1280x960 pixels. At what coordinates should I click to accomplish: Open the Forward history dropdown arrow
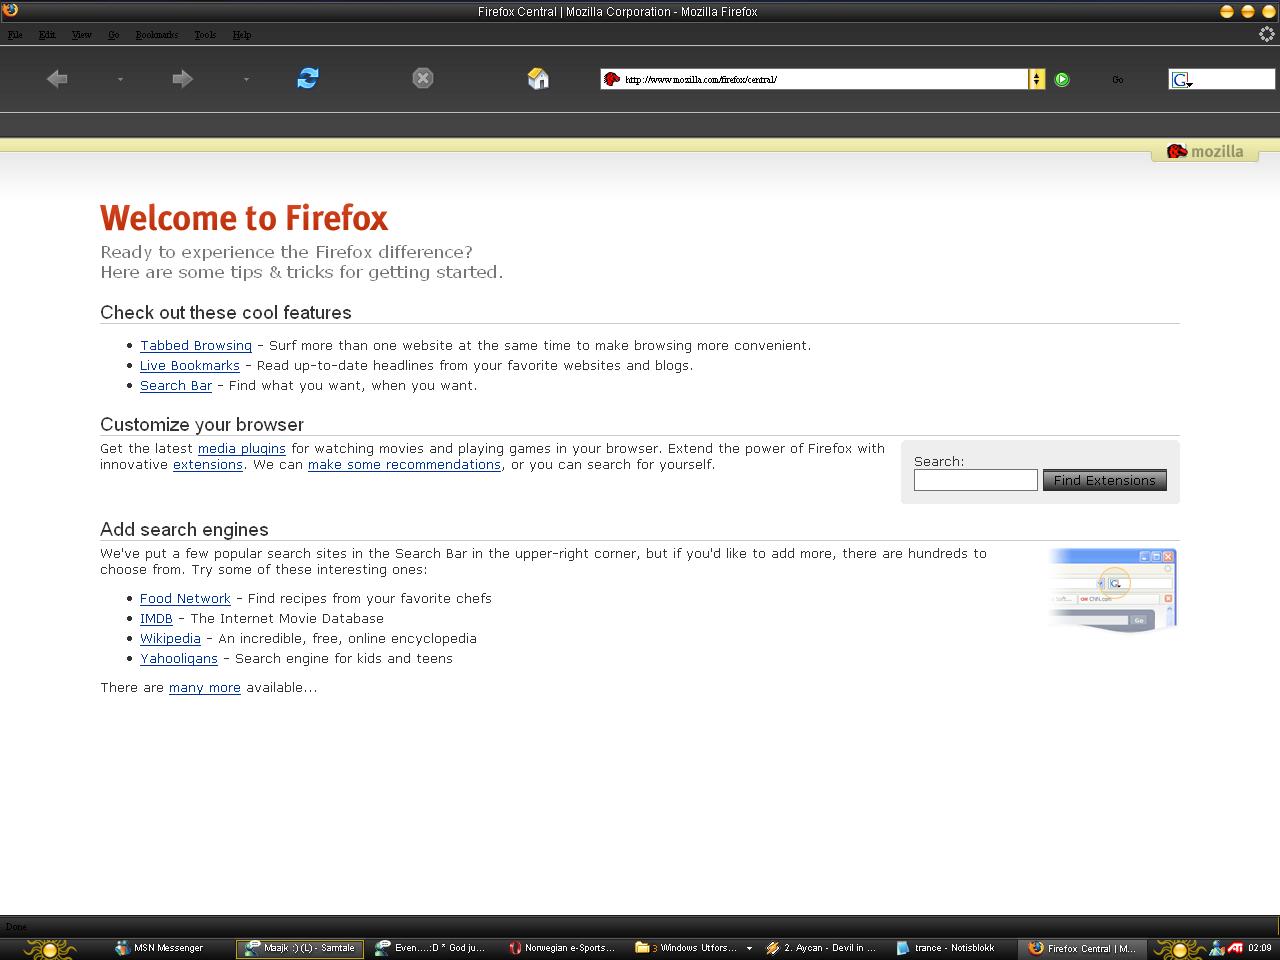click(x=246, y=79)
